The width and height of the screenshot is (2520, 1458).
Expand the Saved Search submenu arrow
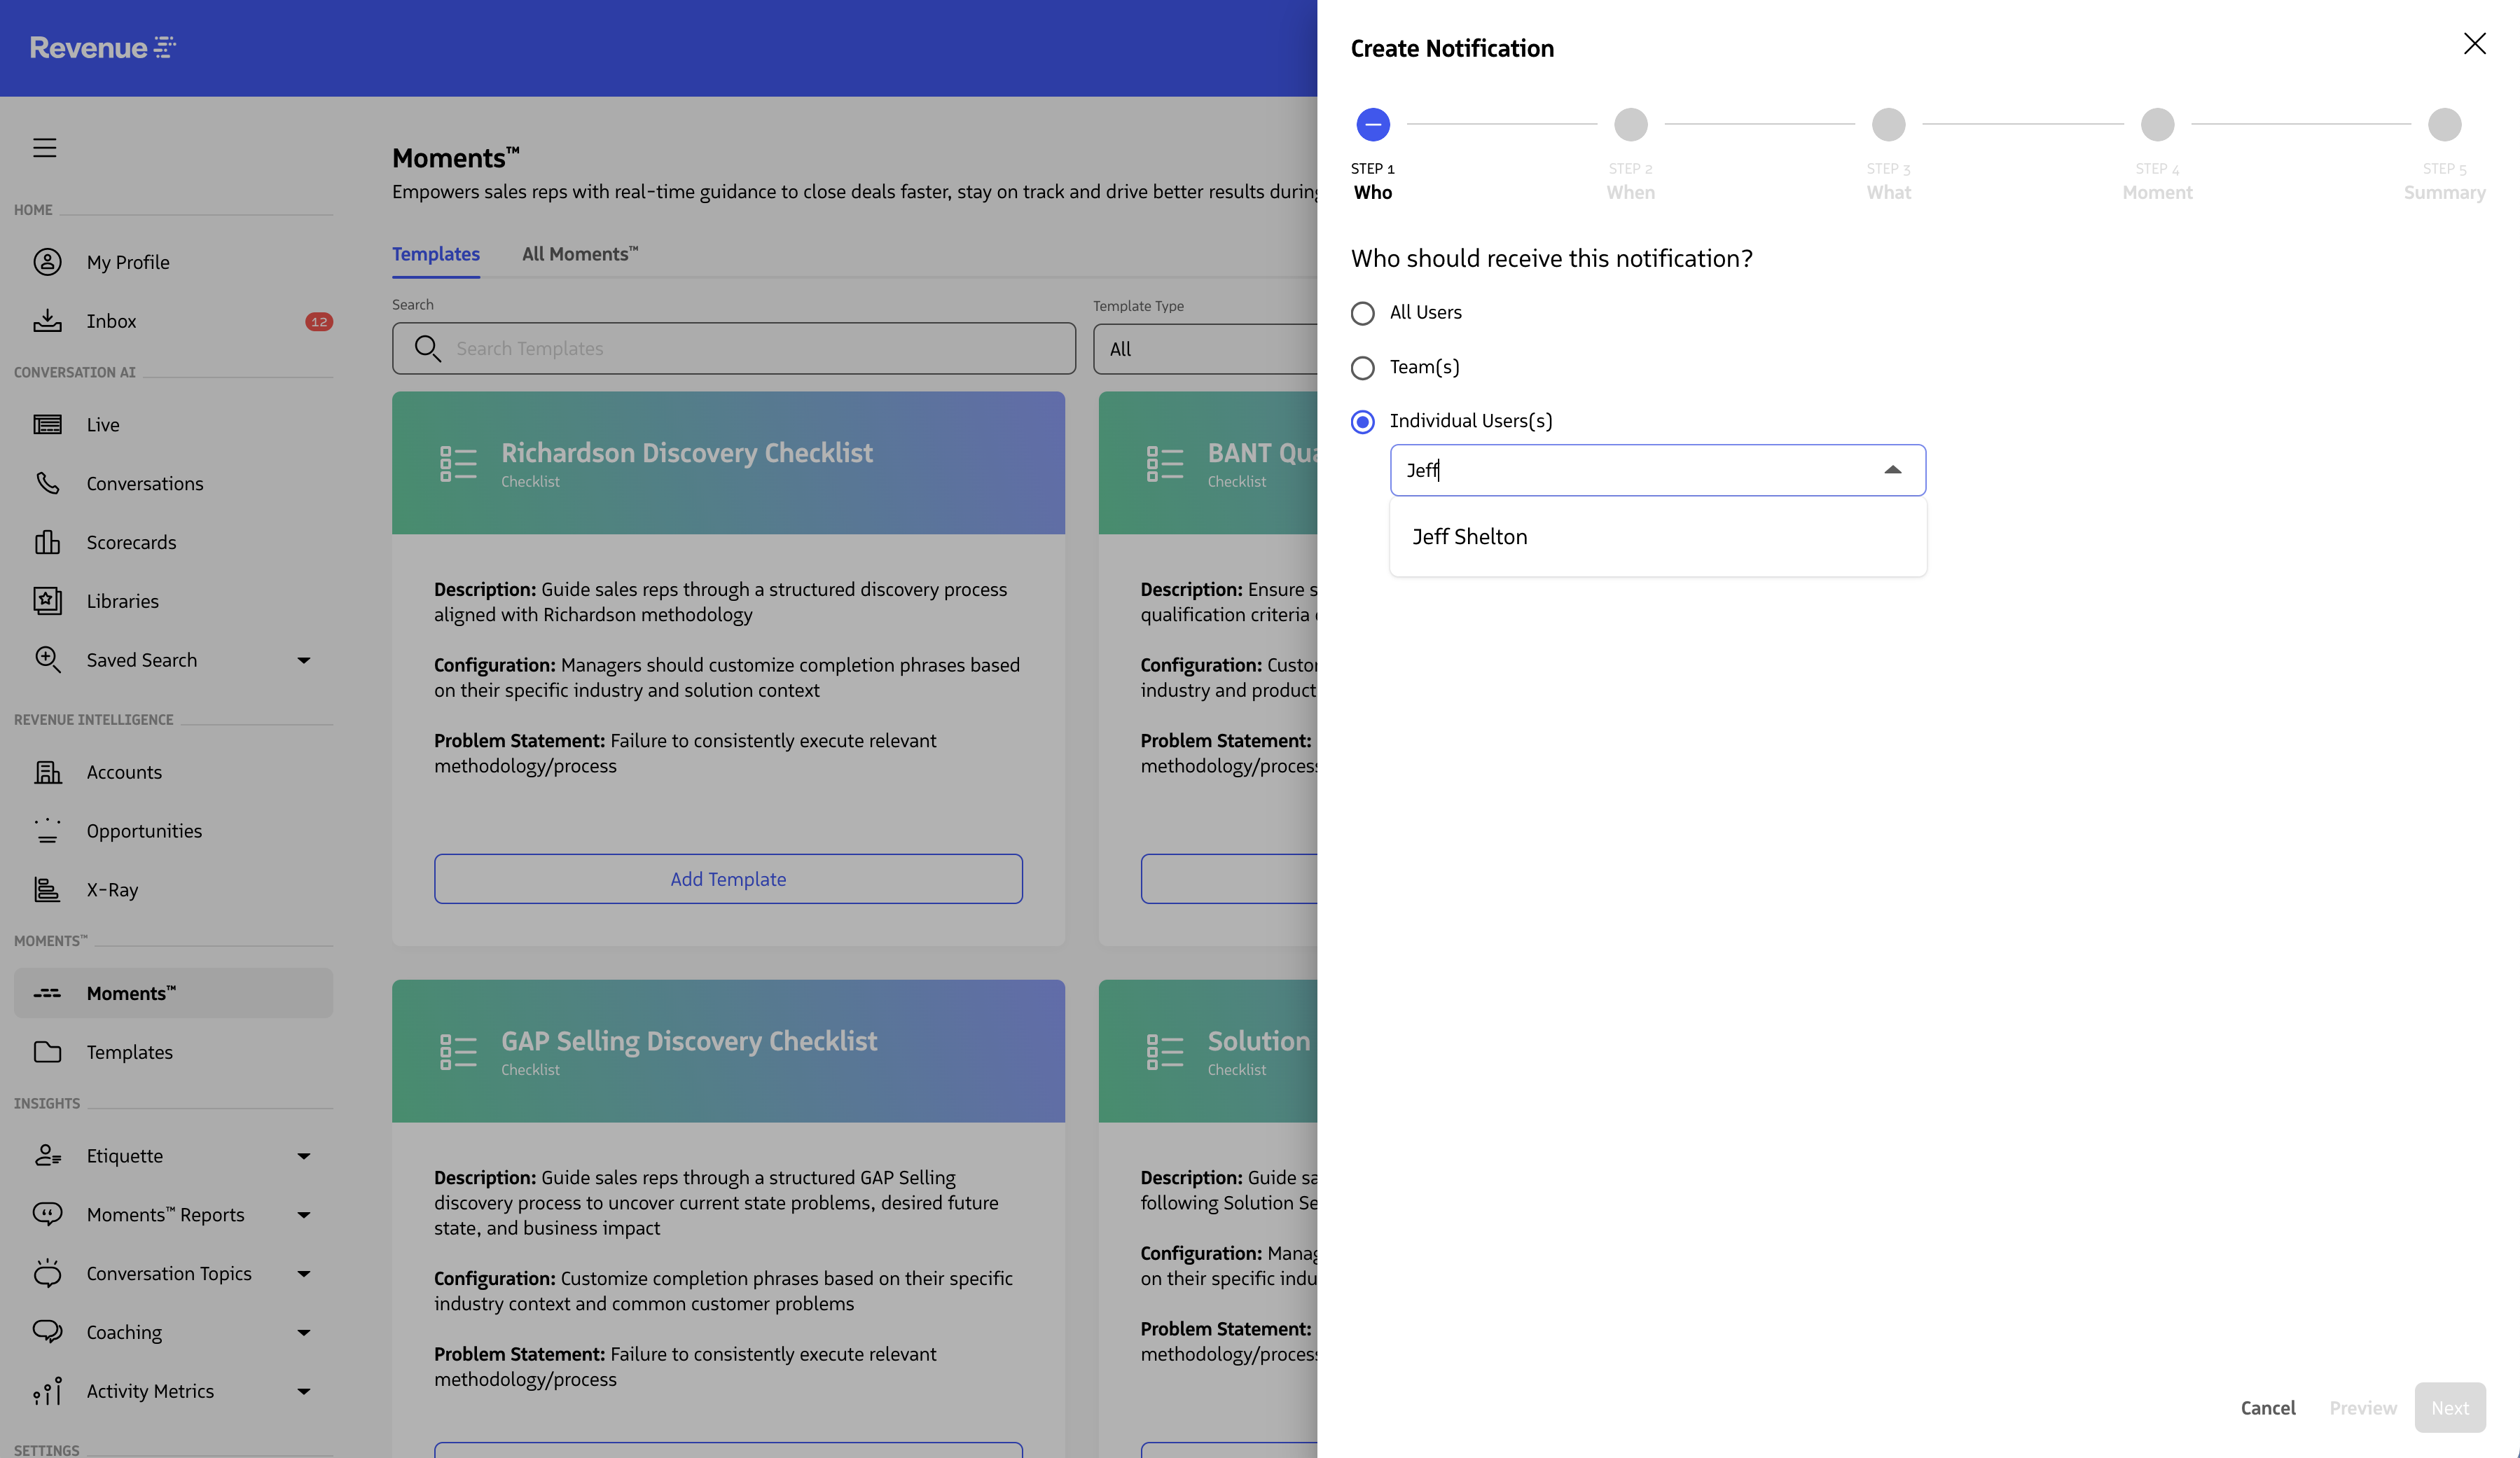(x=304, y=660)
